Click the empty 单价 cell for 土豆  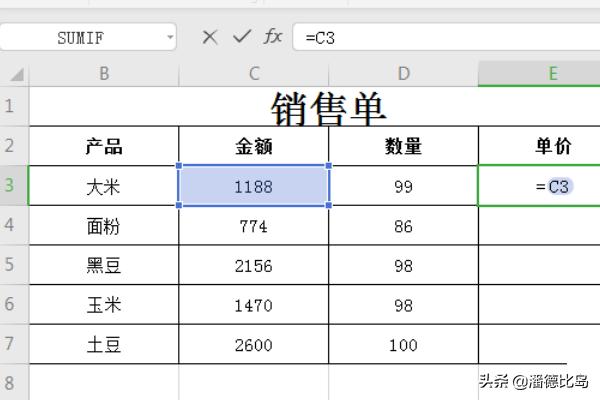[x=539, y=344]
